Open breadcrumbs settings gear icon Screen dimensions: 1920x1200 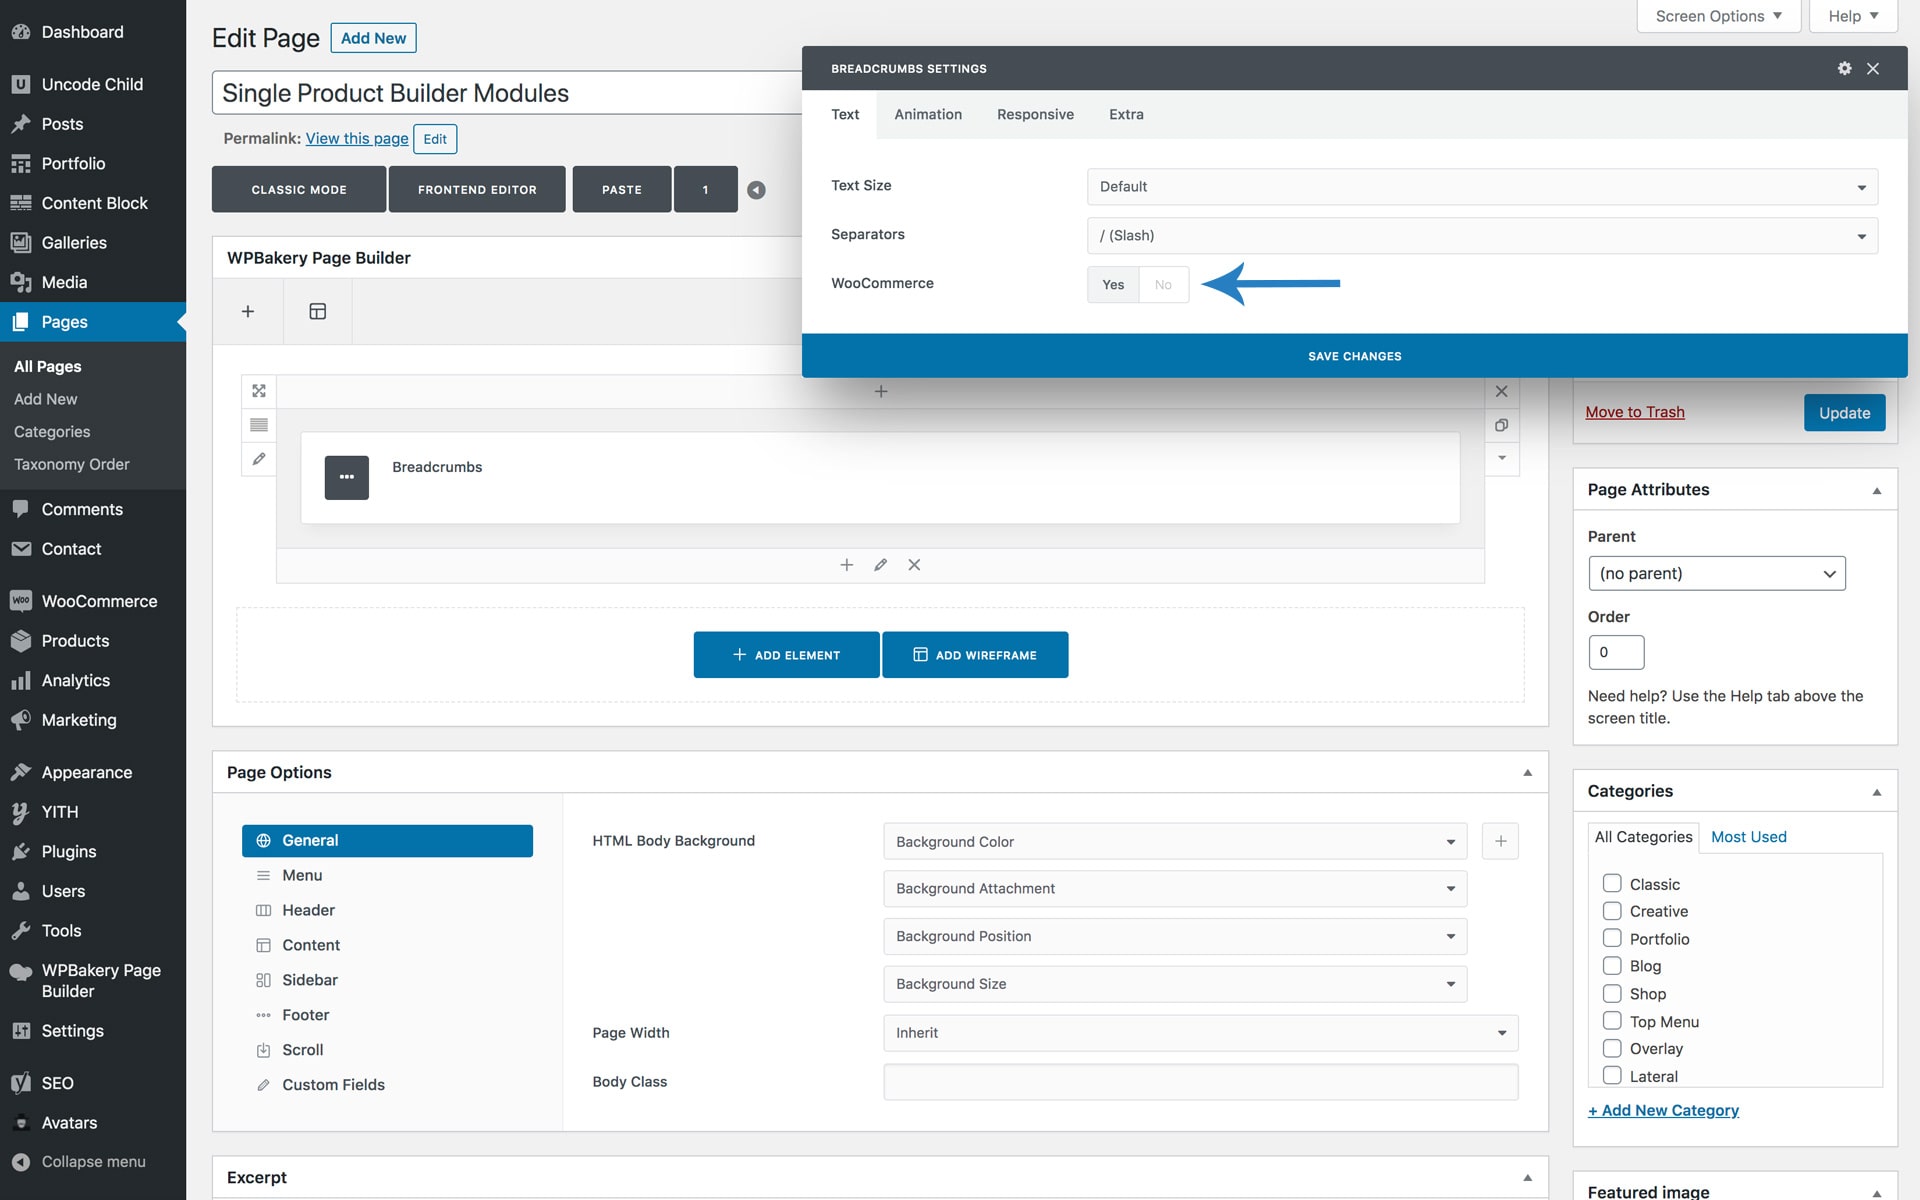(x=1844, y=68)
